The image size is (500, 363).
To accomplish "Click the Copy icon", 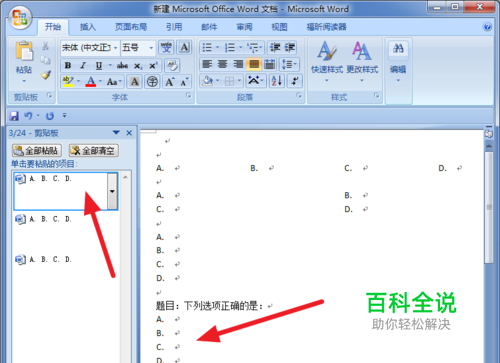I will (x=46, y=60).
